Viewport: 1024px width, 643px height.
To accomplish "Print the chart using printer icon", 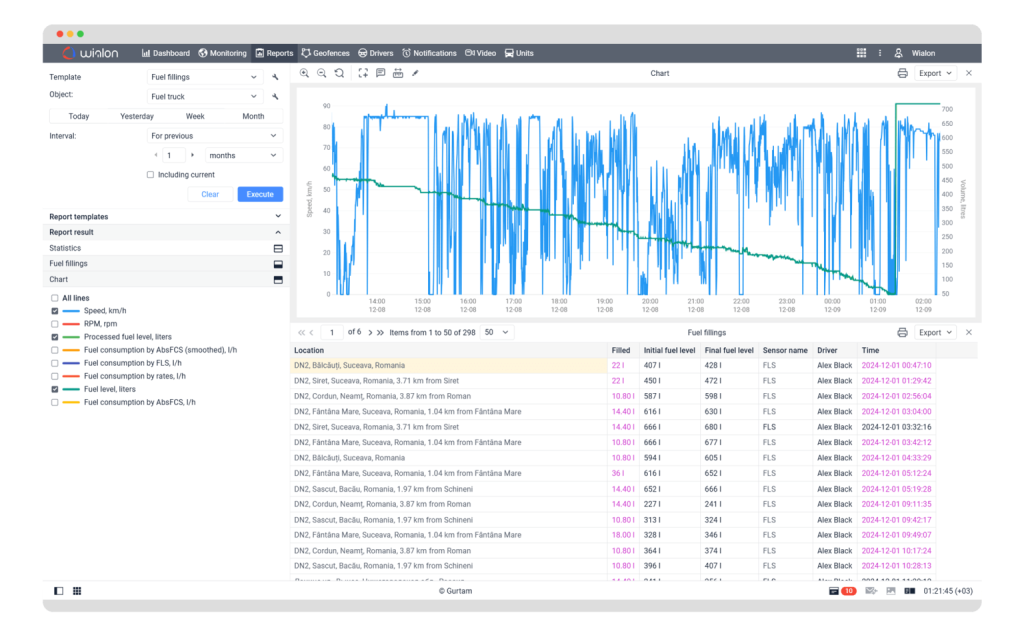I will click(x=903, y=73).
